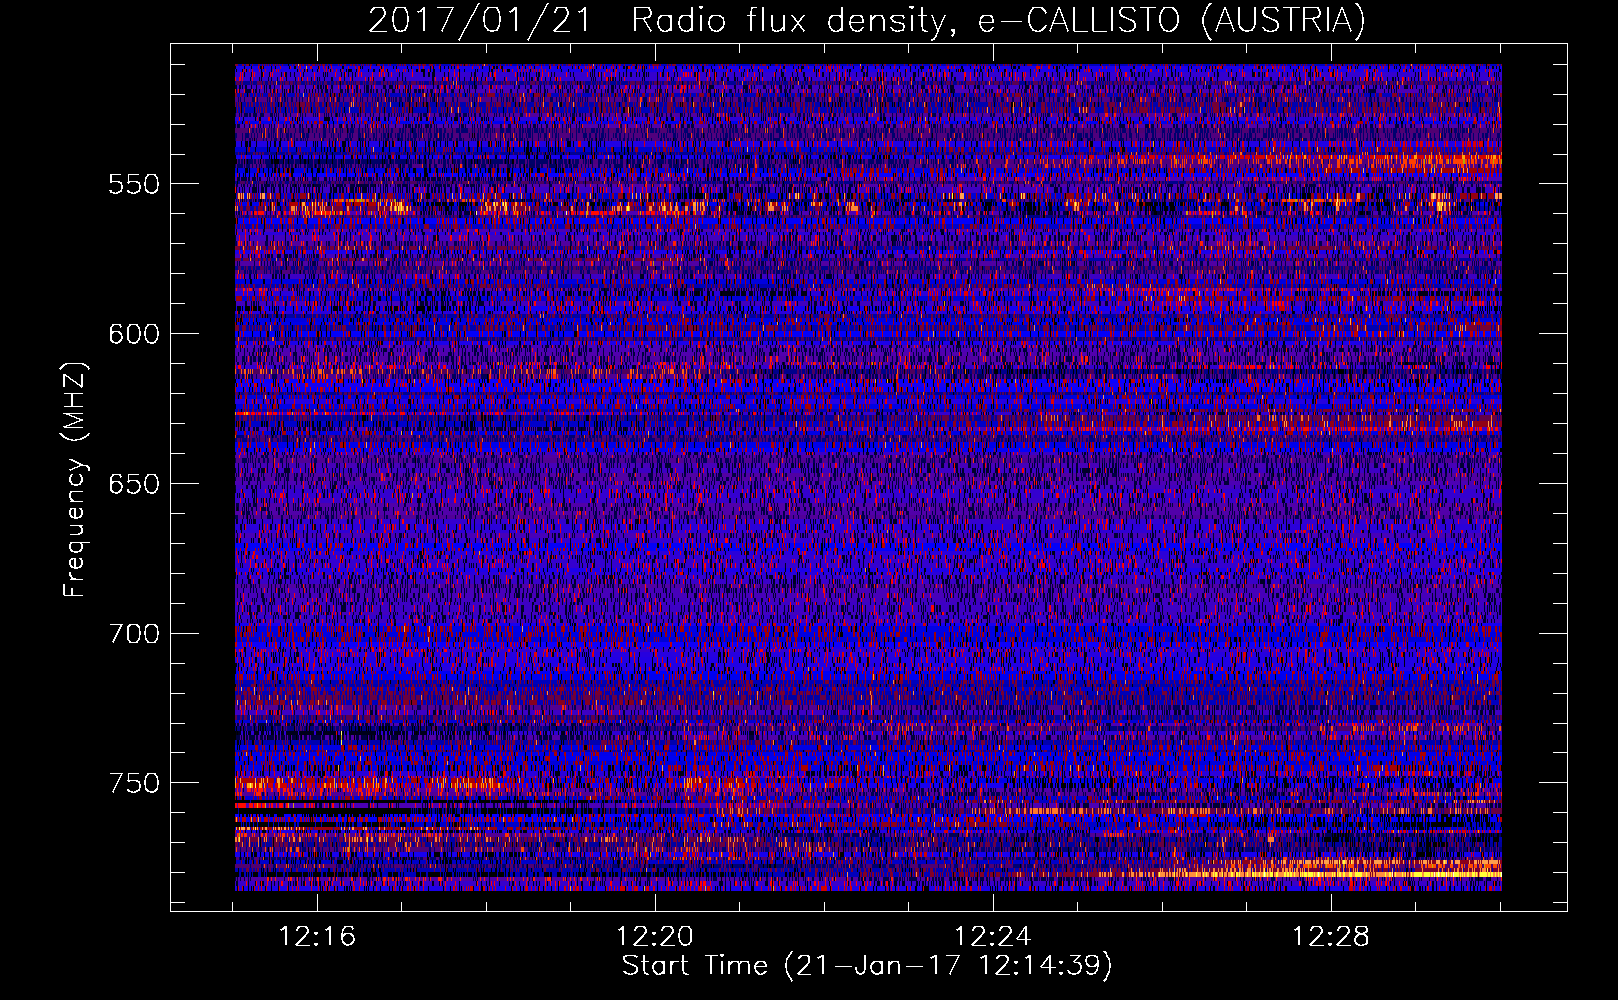Click the 650 frequency tick label
Image resolution: width=1618 pixels, height=1000 pixels.
point(134,484)
